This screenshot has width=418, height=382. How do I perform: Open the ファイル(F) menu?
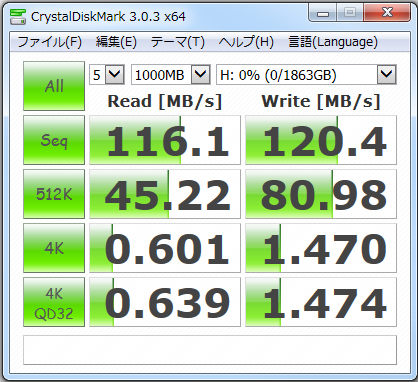coord(49,42)
